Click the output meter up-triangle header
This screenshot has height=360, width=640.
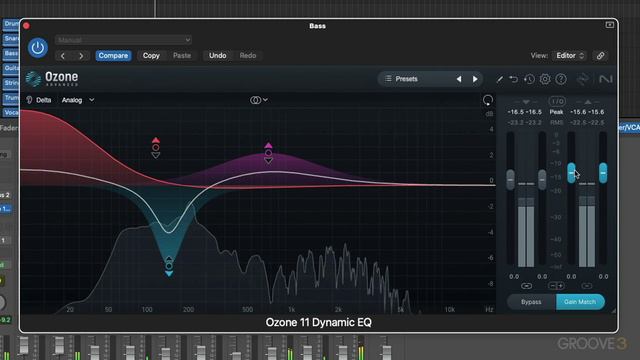click(x=587, y=102)
